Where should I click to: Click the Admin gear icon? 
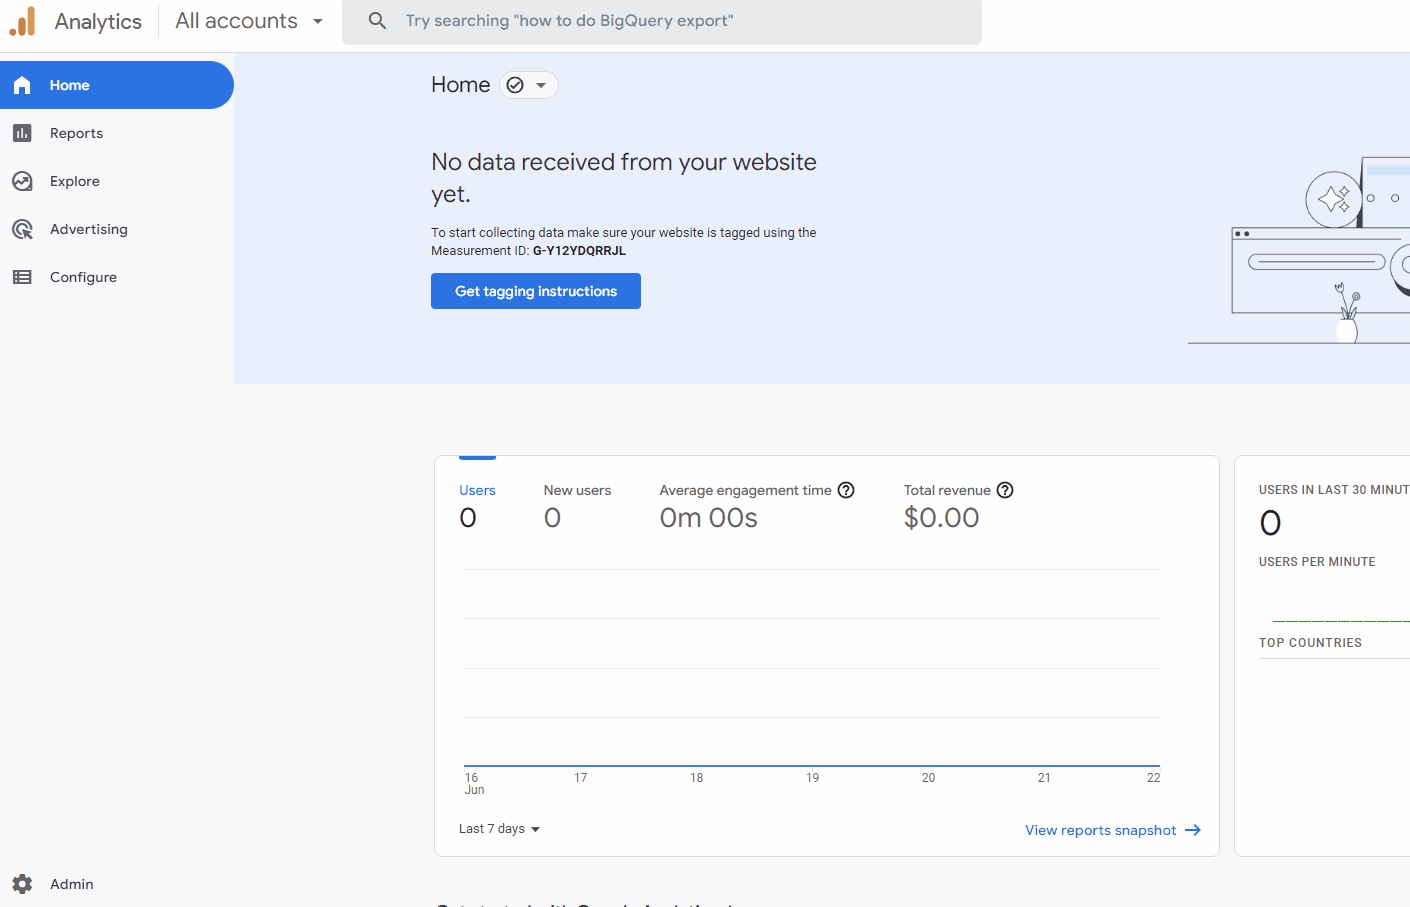pyautogui.click(x=22, y=884)
